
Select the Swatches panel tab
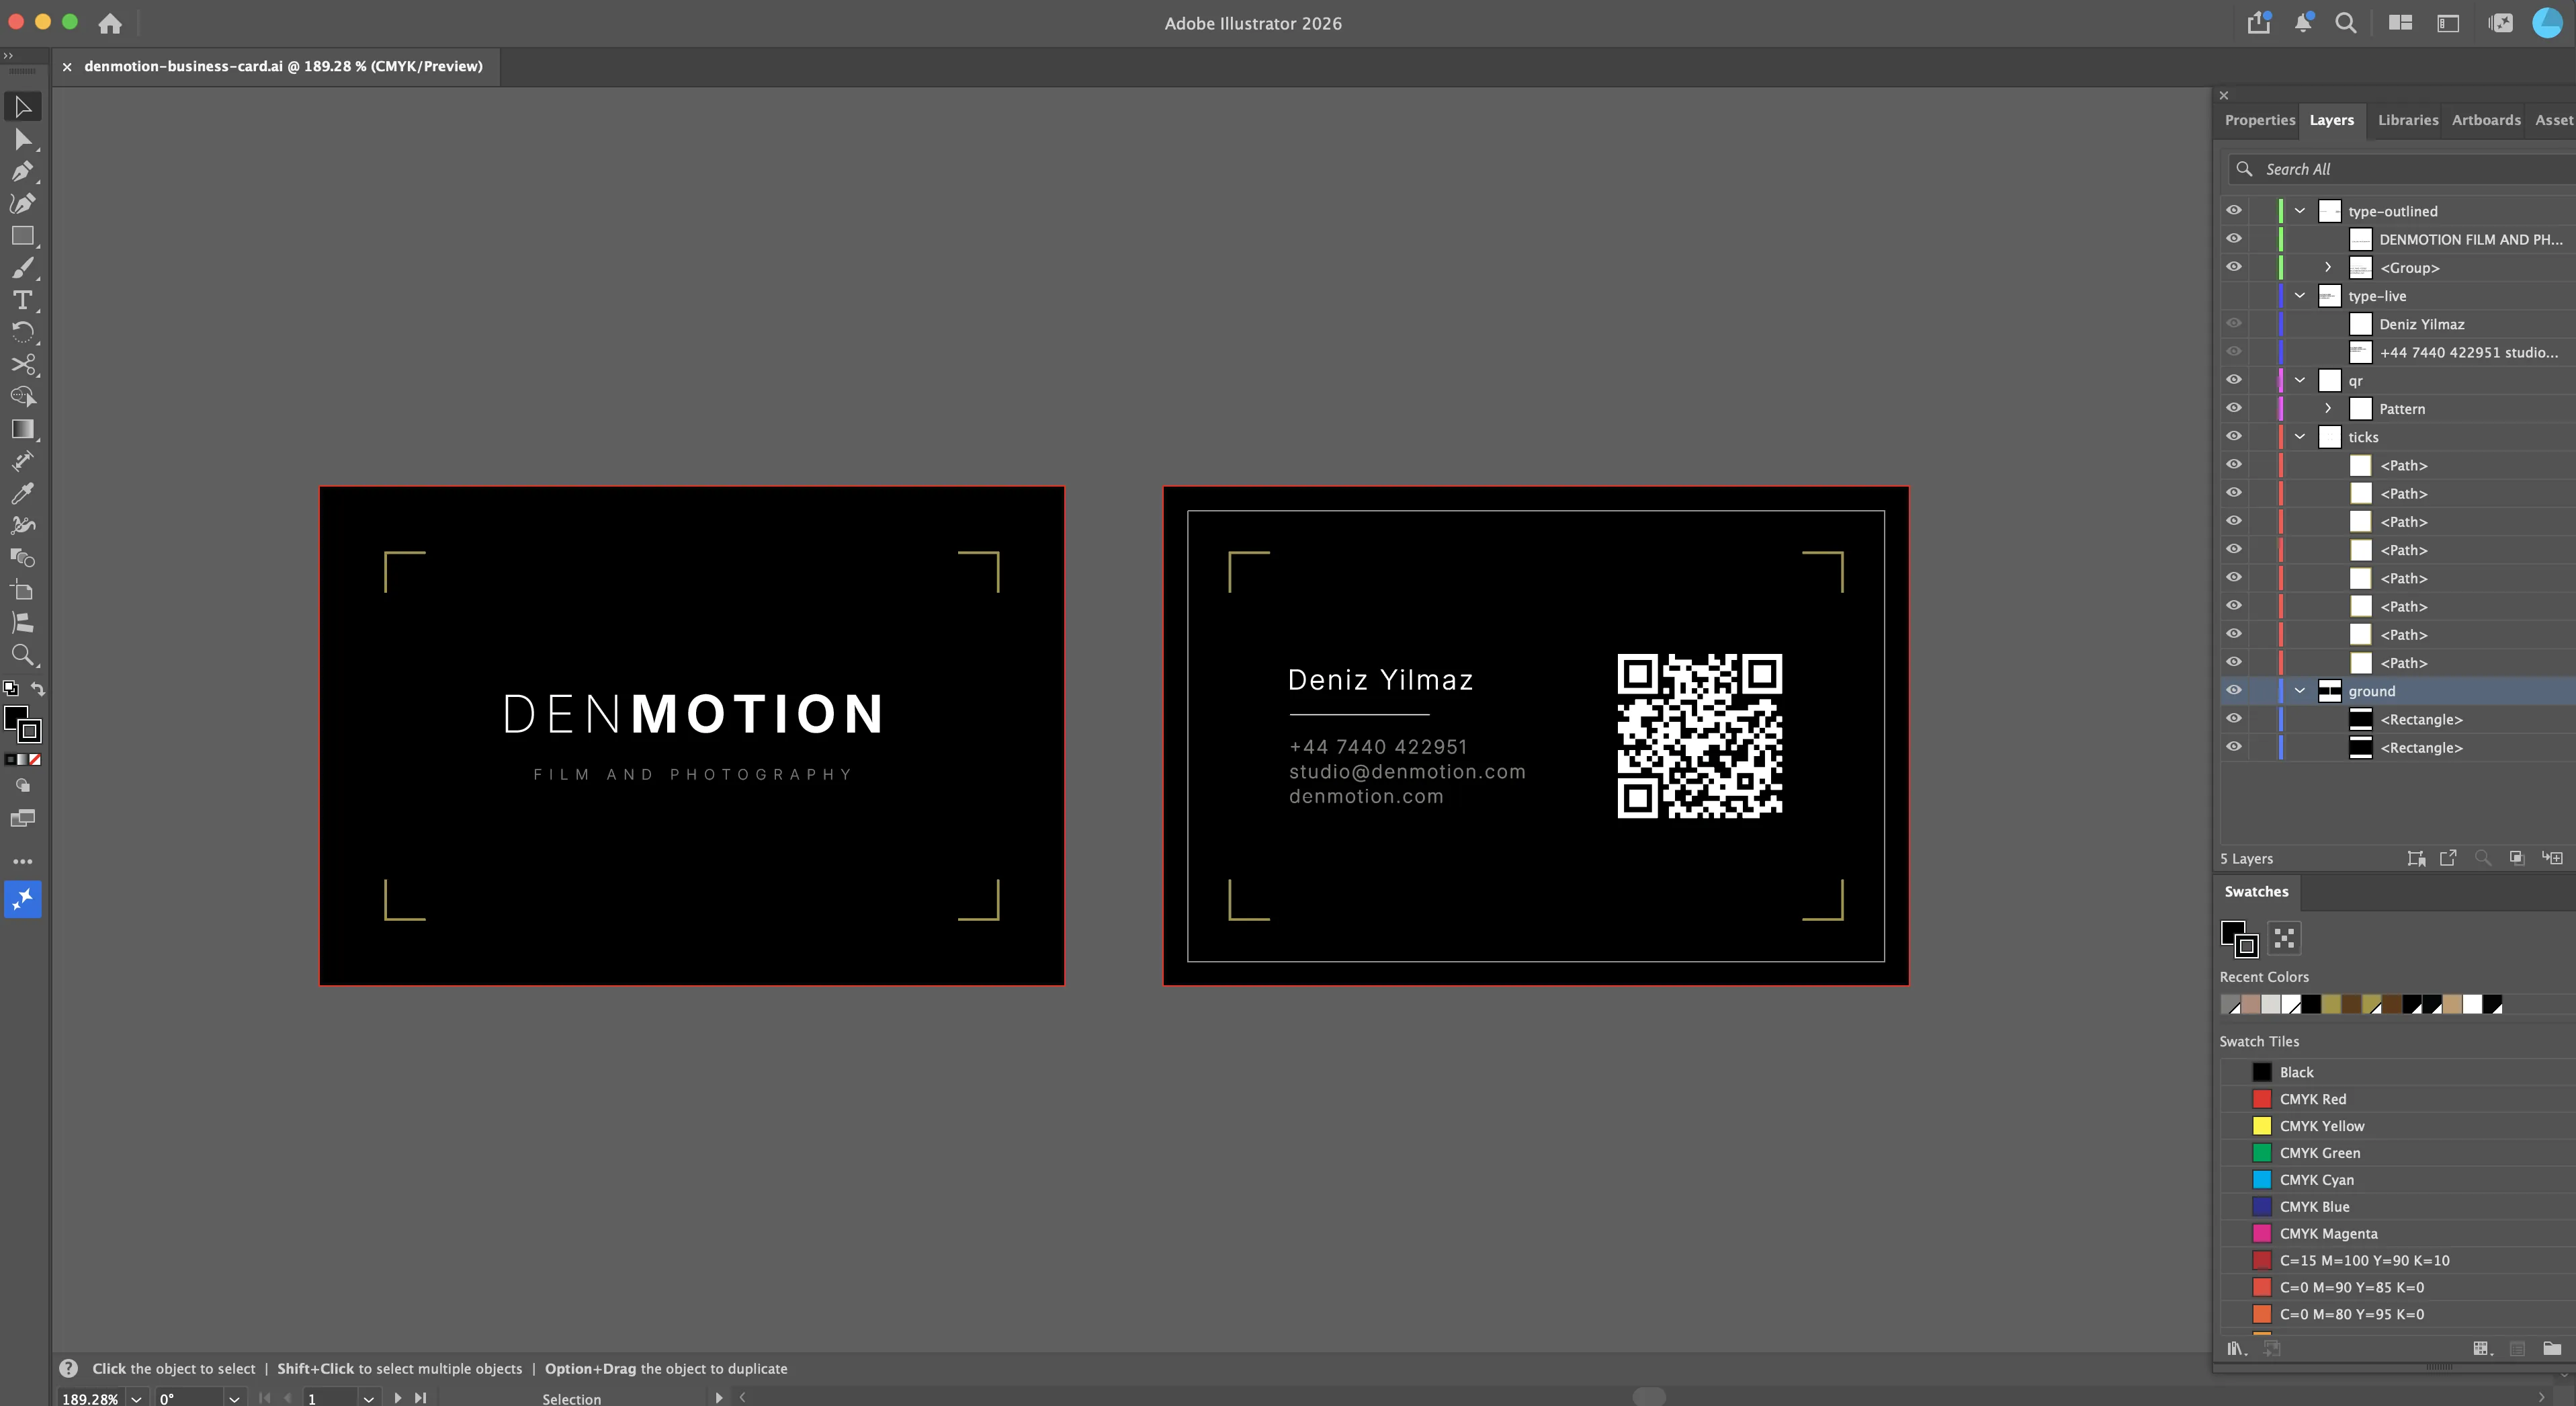point(2256,891)
